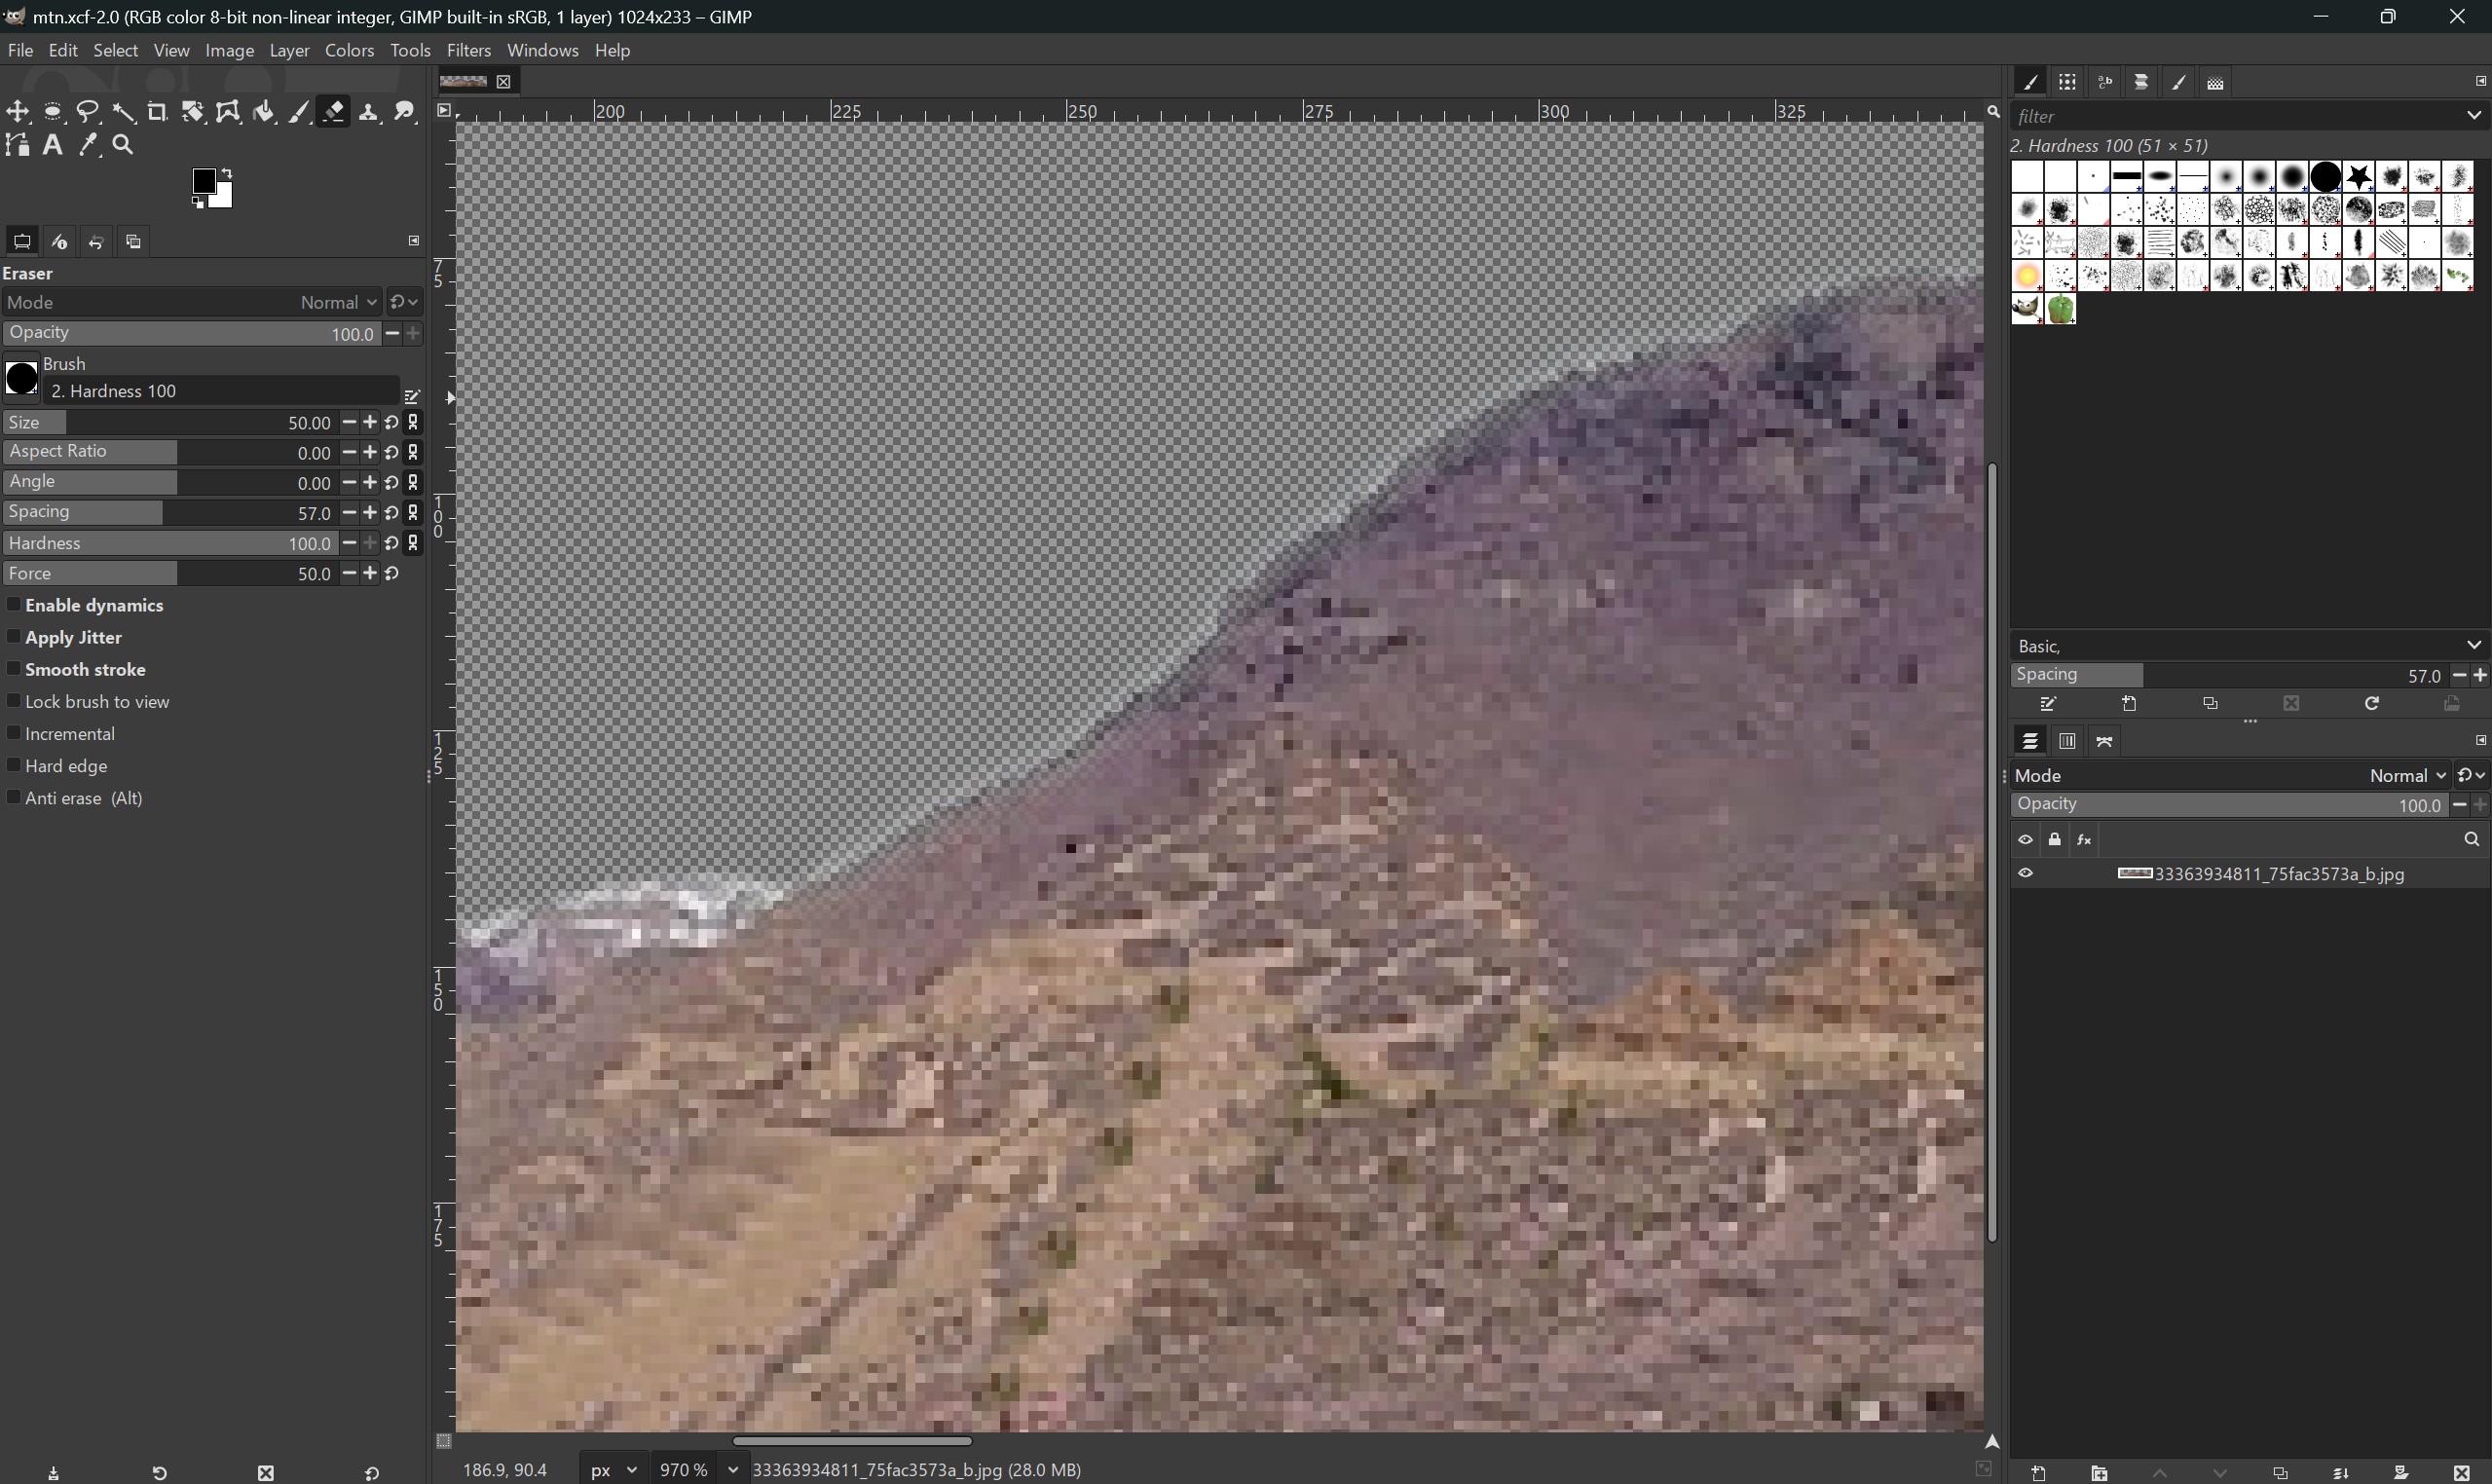Screen dimensions: 2492x1484
Task: Select the Color Picker eyedropper tool
Action: point(88,146)
